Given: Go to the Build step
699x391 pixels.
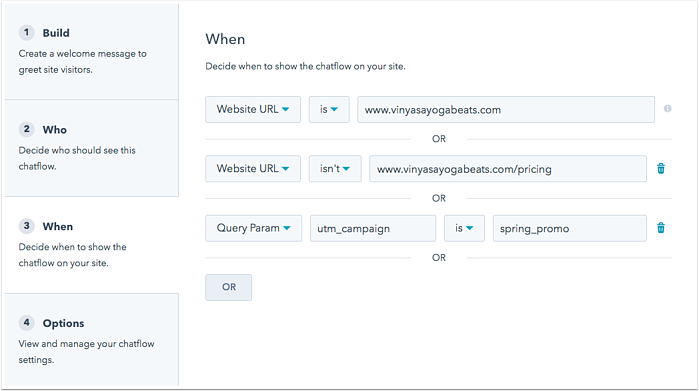Looking at the screenshot, I should point(91,51).
